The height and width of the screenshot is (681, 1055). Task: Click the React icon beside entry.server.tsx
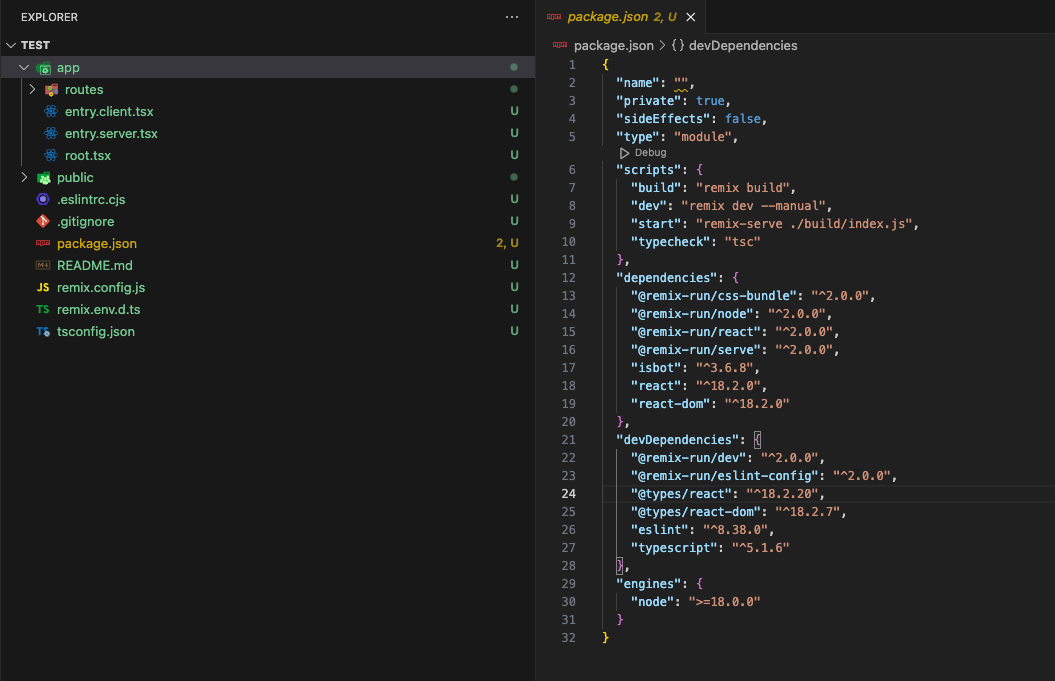click(51, 133)
